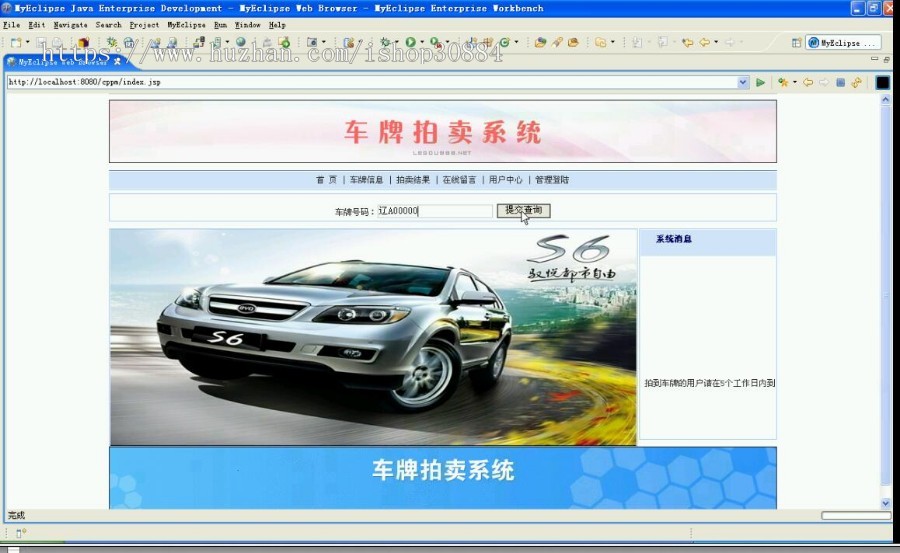Viewport: 900px width, 553px height.
Task: Click the browser URL address field
Action: (x=372, y=82)
